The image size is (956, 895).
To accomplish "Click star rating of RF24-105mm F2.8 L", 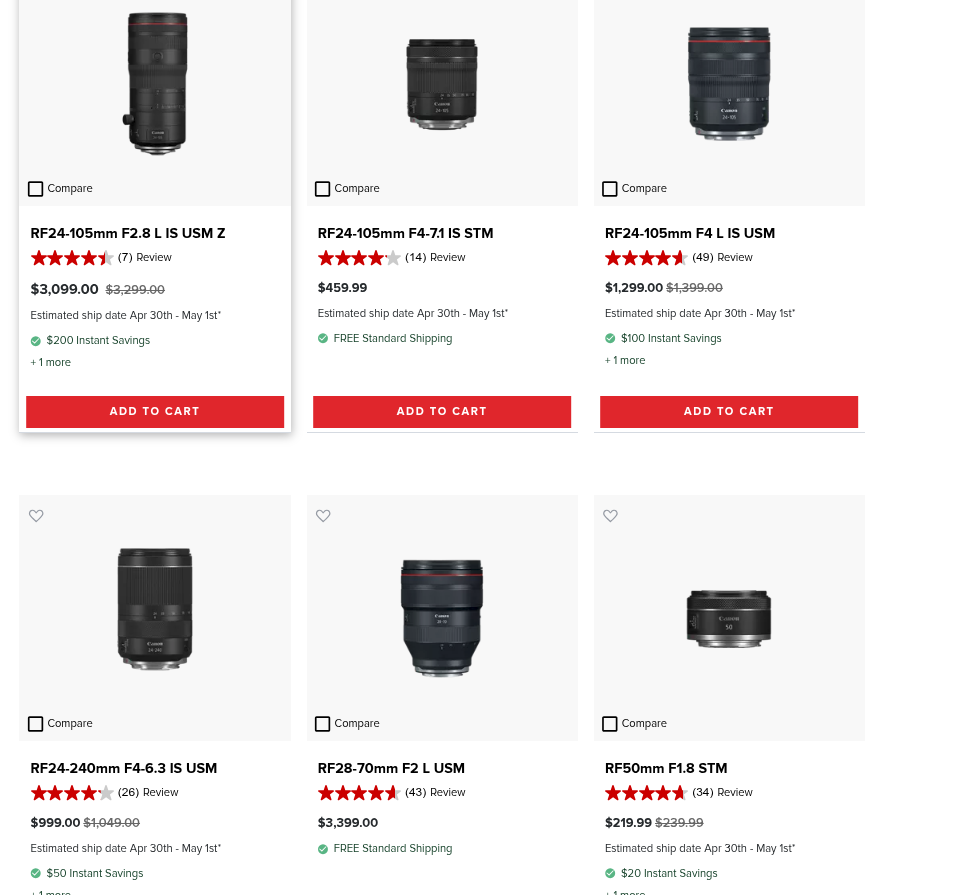I will 72,258.
